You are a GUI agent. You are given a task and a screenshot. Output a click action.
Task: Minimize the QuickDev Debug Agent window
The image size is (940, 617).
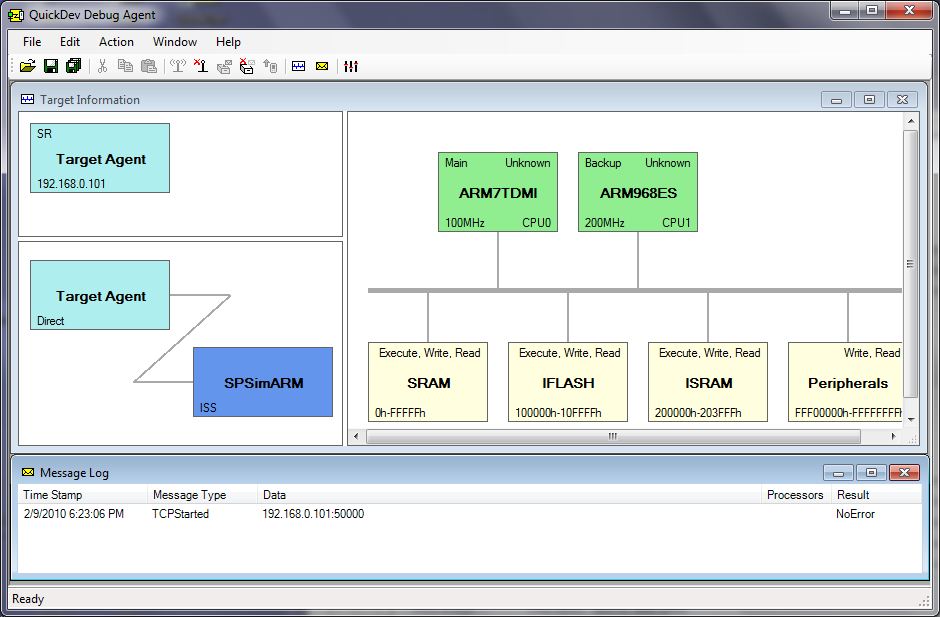pyautogui.click(x=844, y=10)
